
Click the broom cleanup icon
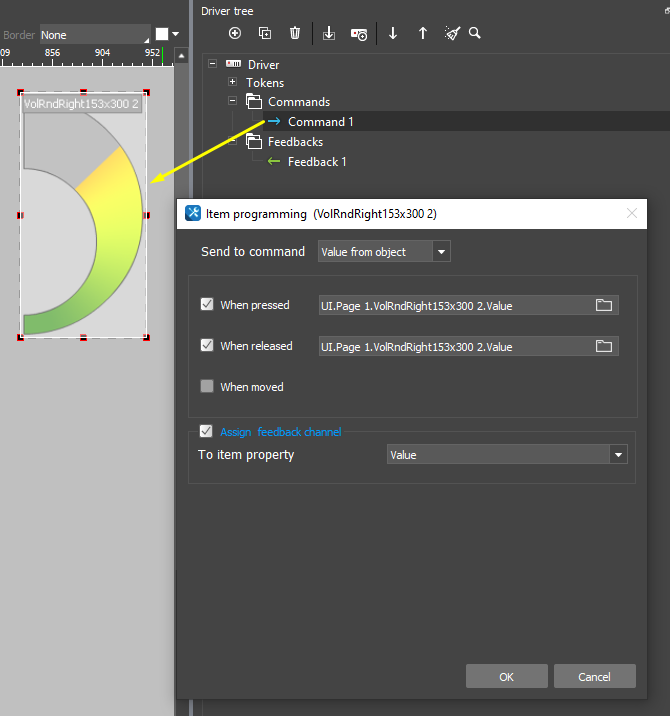click(x=452, y=33)
